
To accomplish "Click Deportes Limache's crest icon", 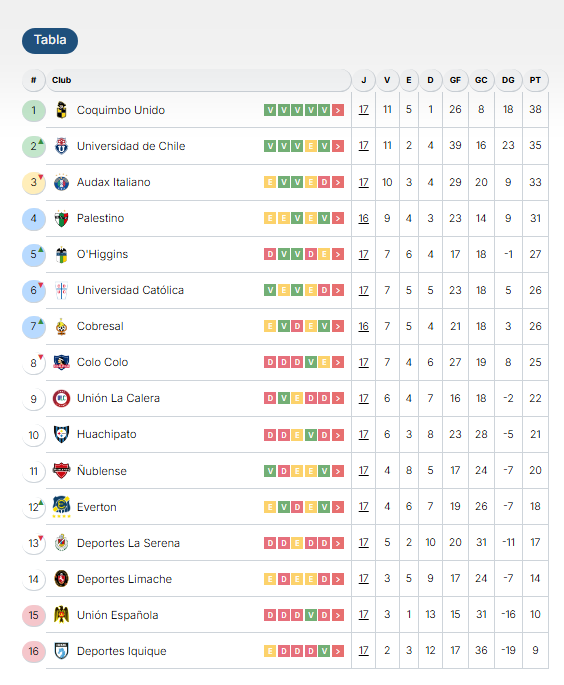I will pos(62,579).
